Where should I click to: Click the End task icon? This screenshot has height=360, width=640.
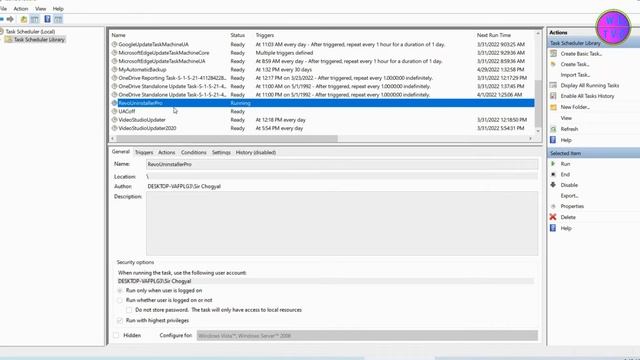[553, 174]
